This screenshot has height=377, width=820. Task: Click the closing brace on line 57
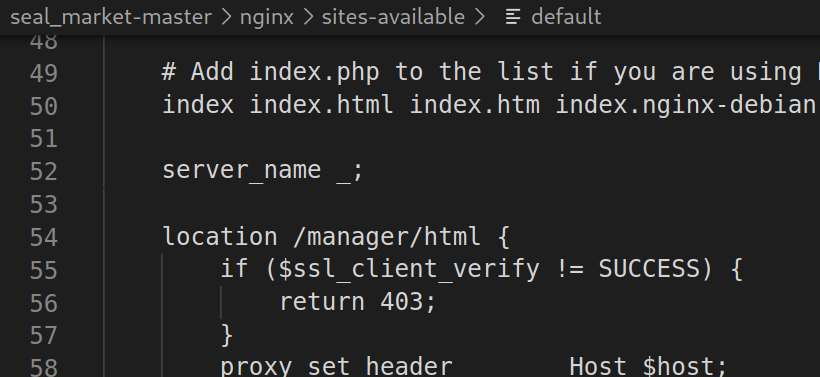pos(227,335)
